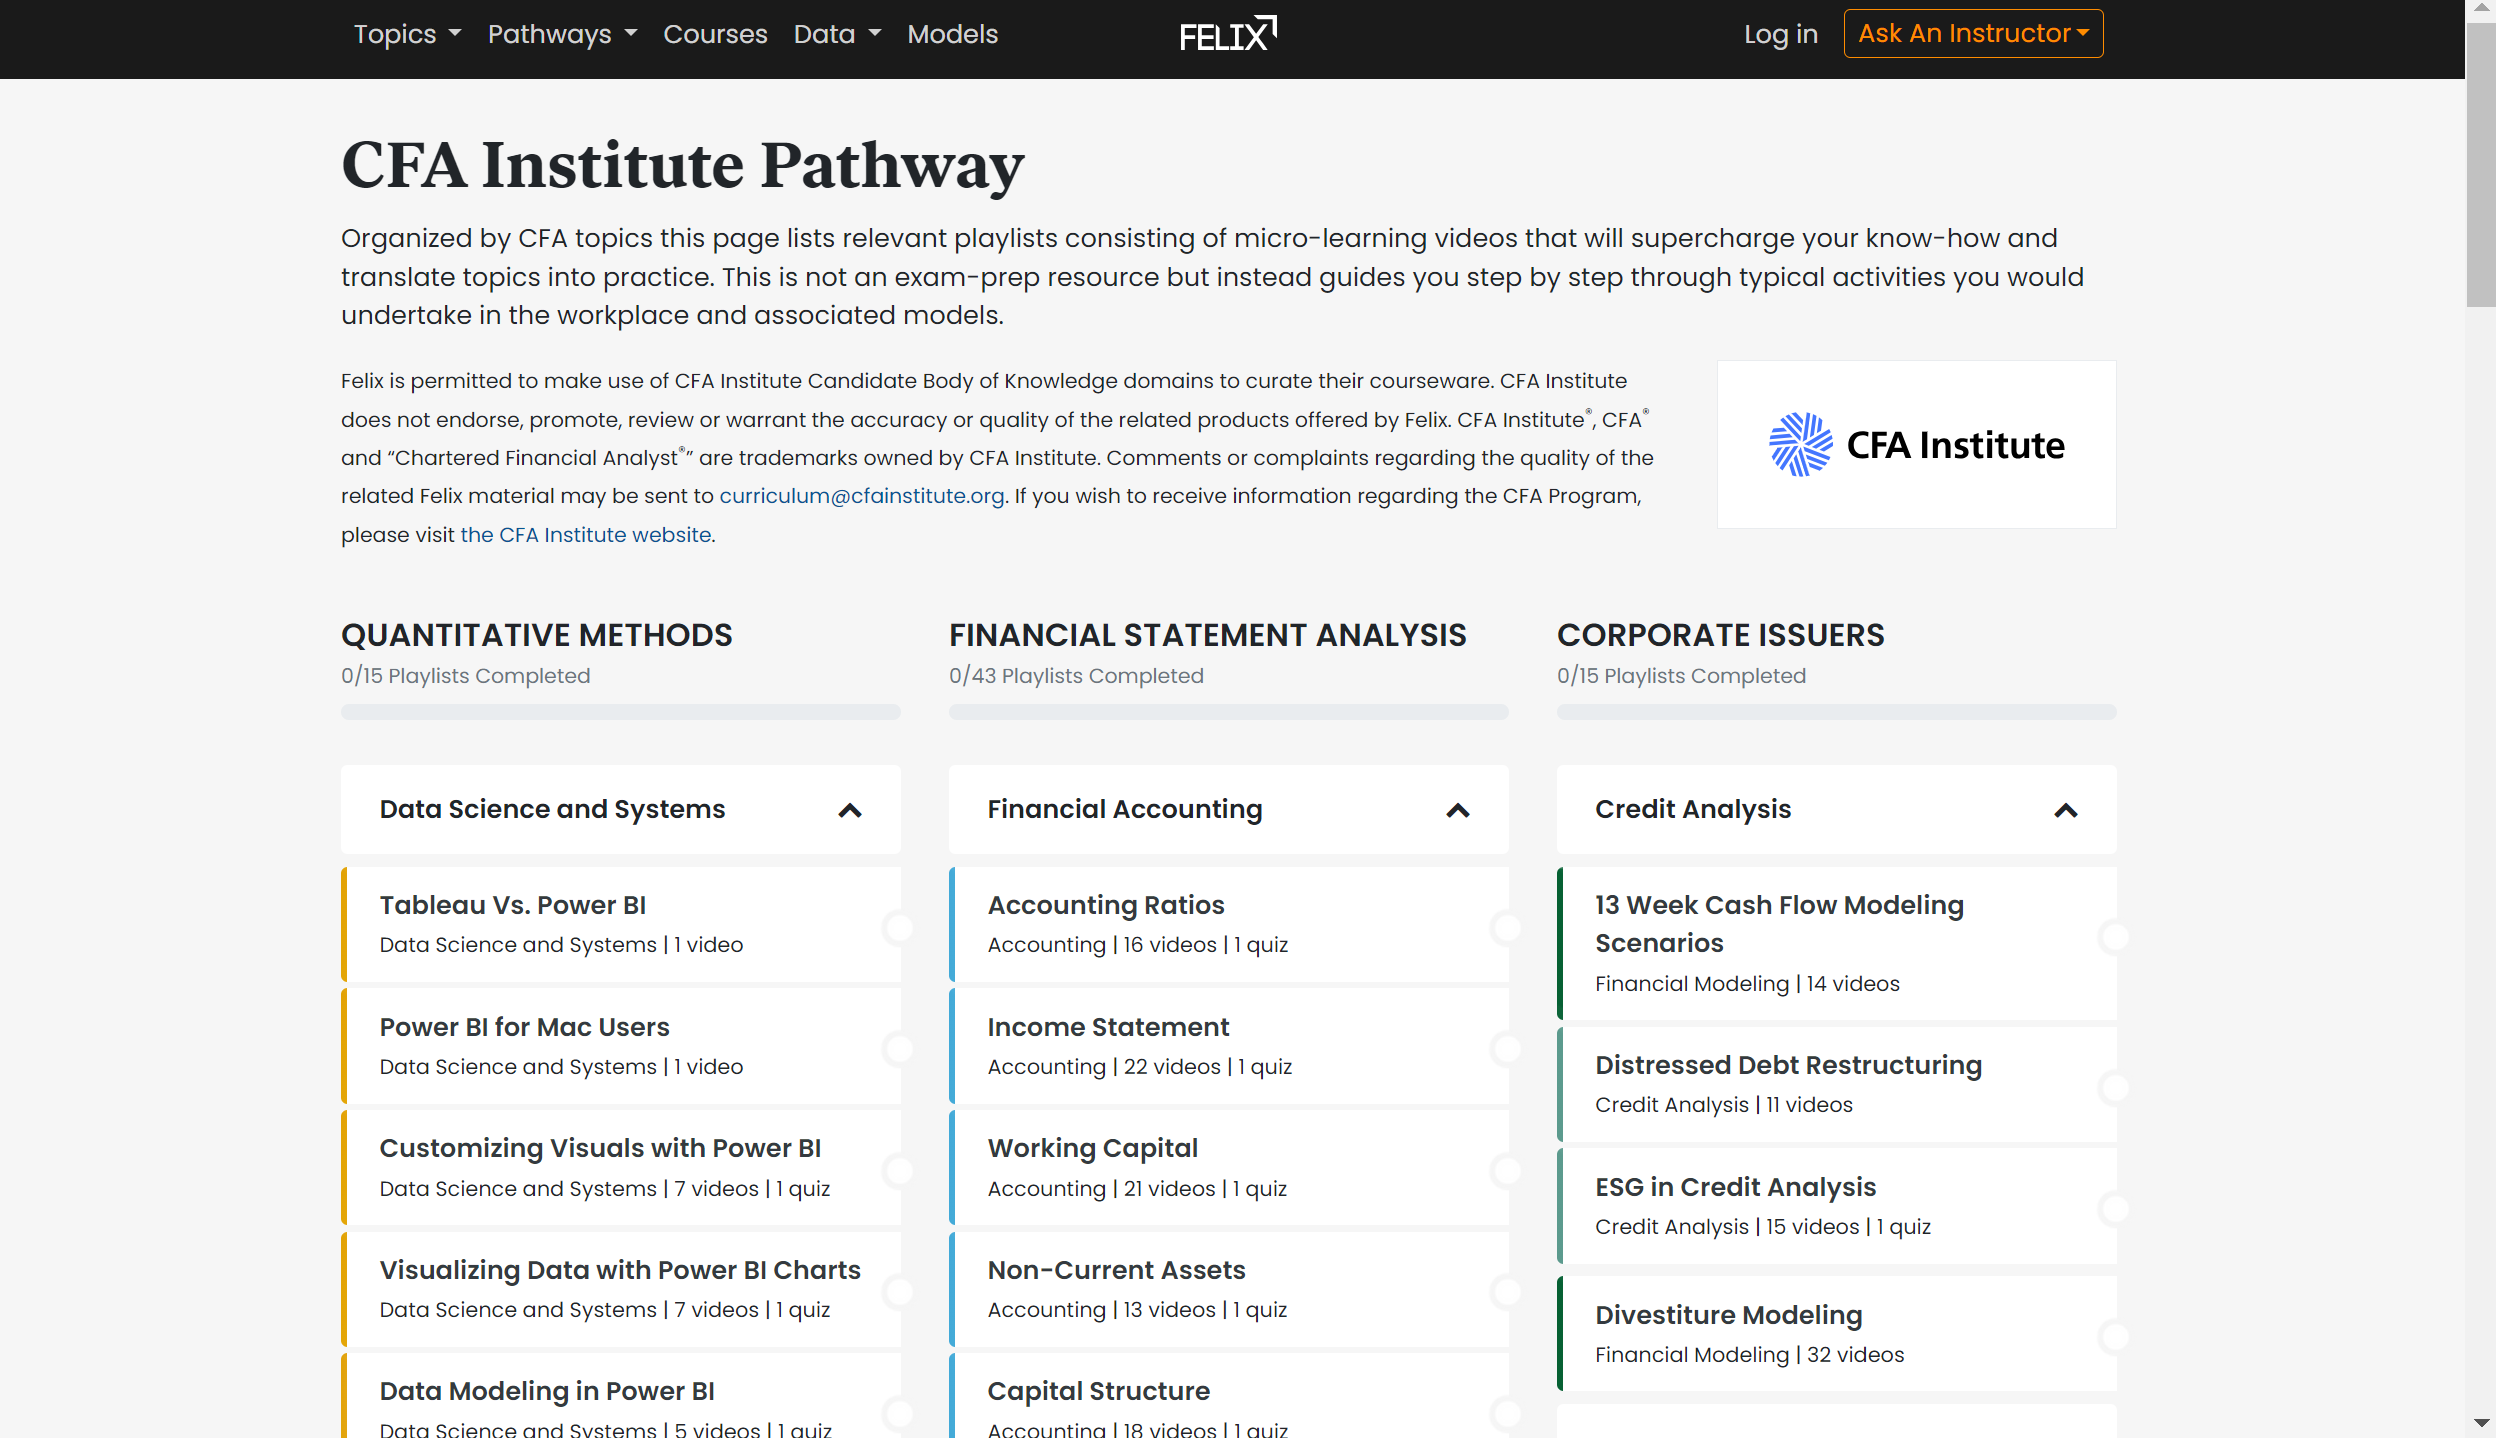Go to Courses page
The height and width of the screenshot is (1438, 2496).
click(x=715, y=34)
